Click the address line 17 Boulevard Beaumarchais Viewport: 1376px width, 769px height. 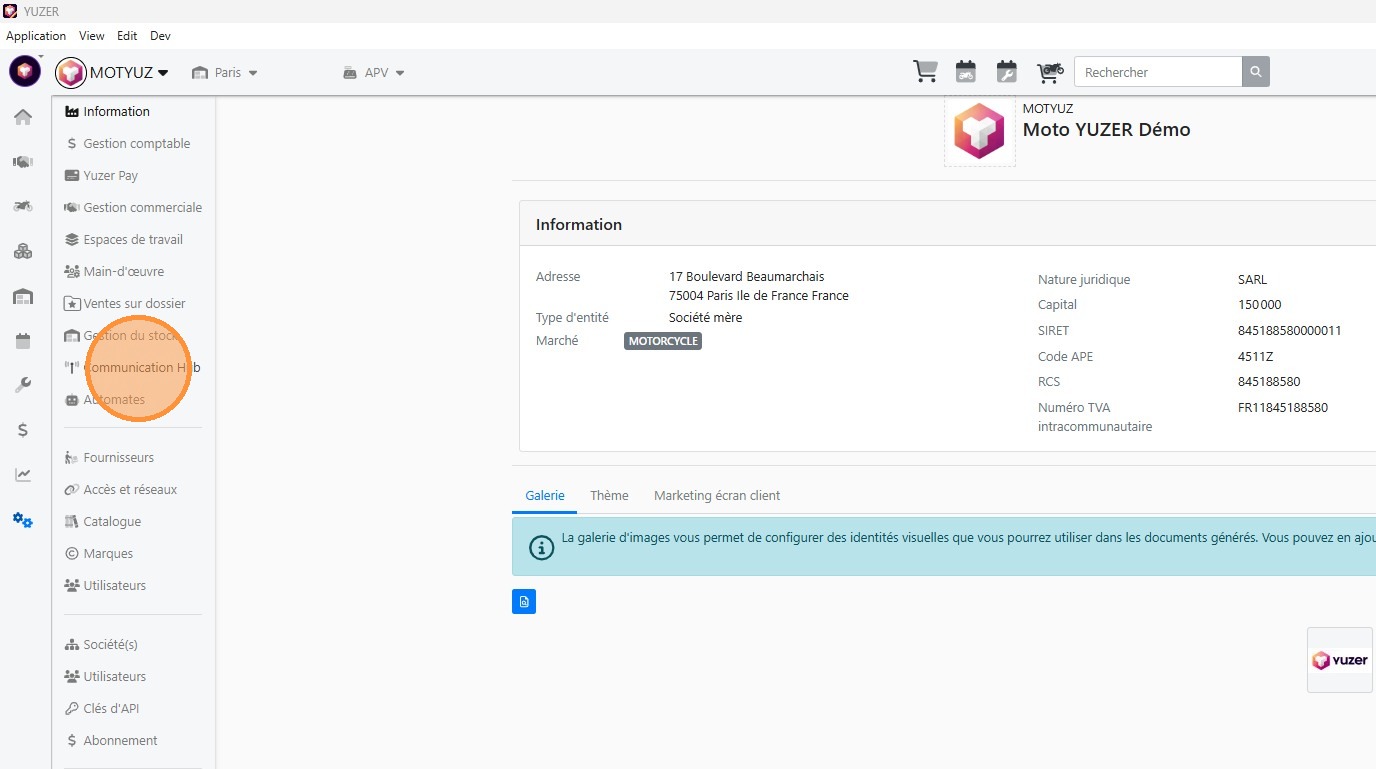pyautogui.click(x=747, y=277)
